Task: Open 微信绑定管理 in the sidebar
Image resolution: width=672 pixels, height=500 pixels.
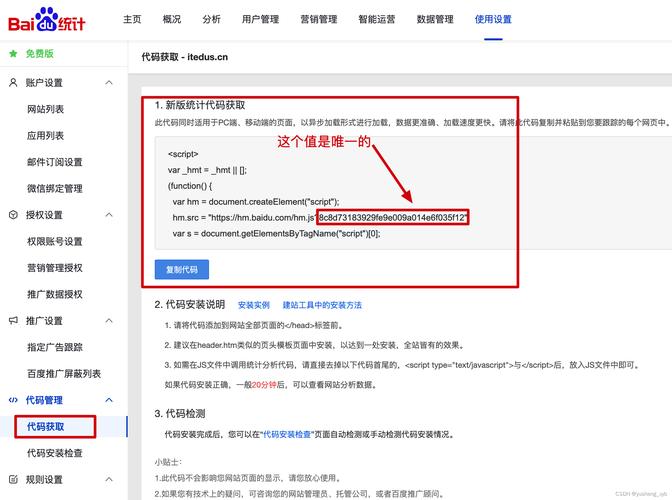Action: pyautogui.click(x=55, y=189)
